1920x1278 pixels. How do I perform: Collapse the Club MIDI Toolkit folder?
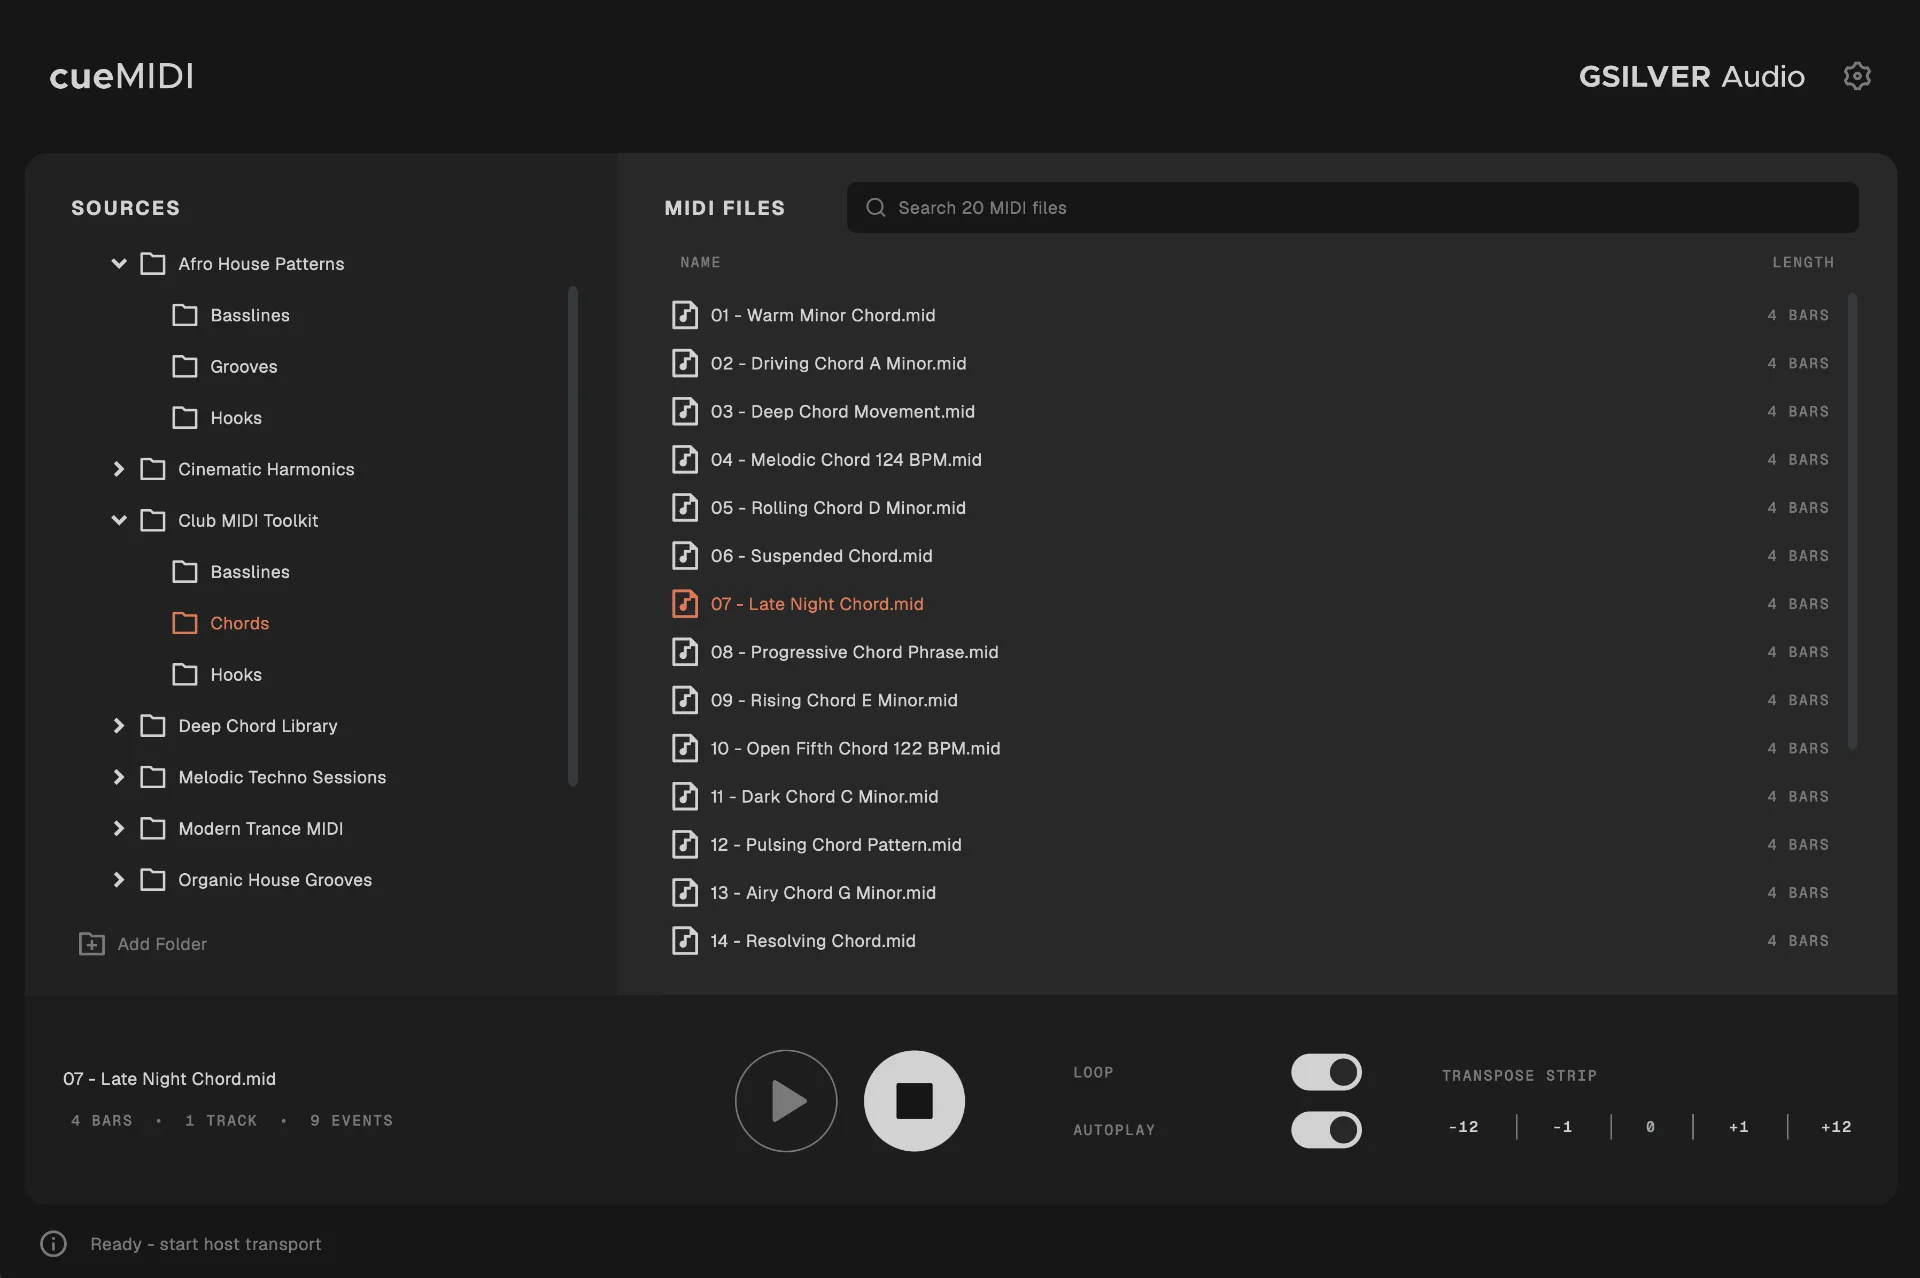pos(119,520)
